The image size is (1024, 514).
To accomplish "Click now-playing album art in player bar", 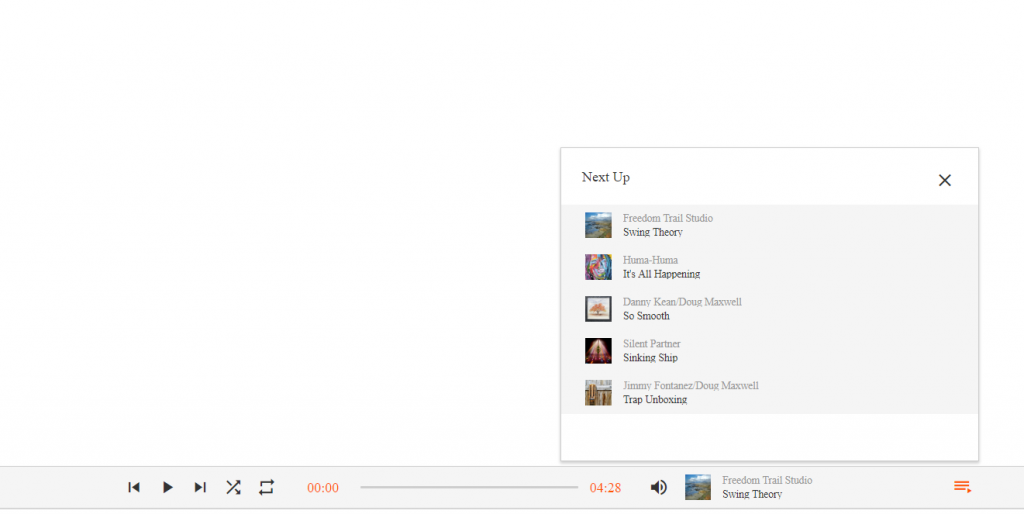I will [697, 487].
